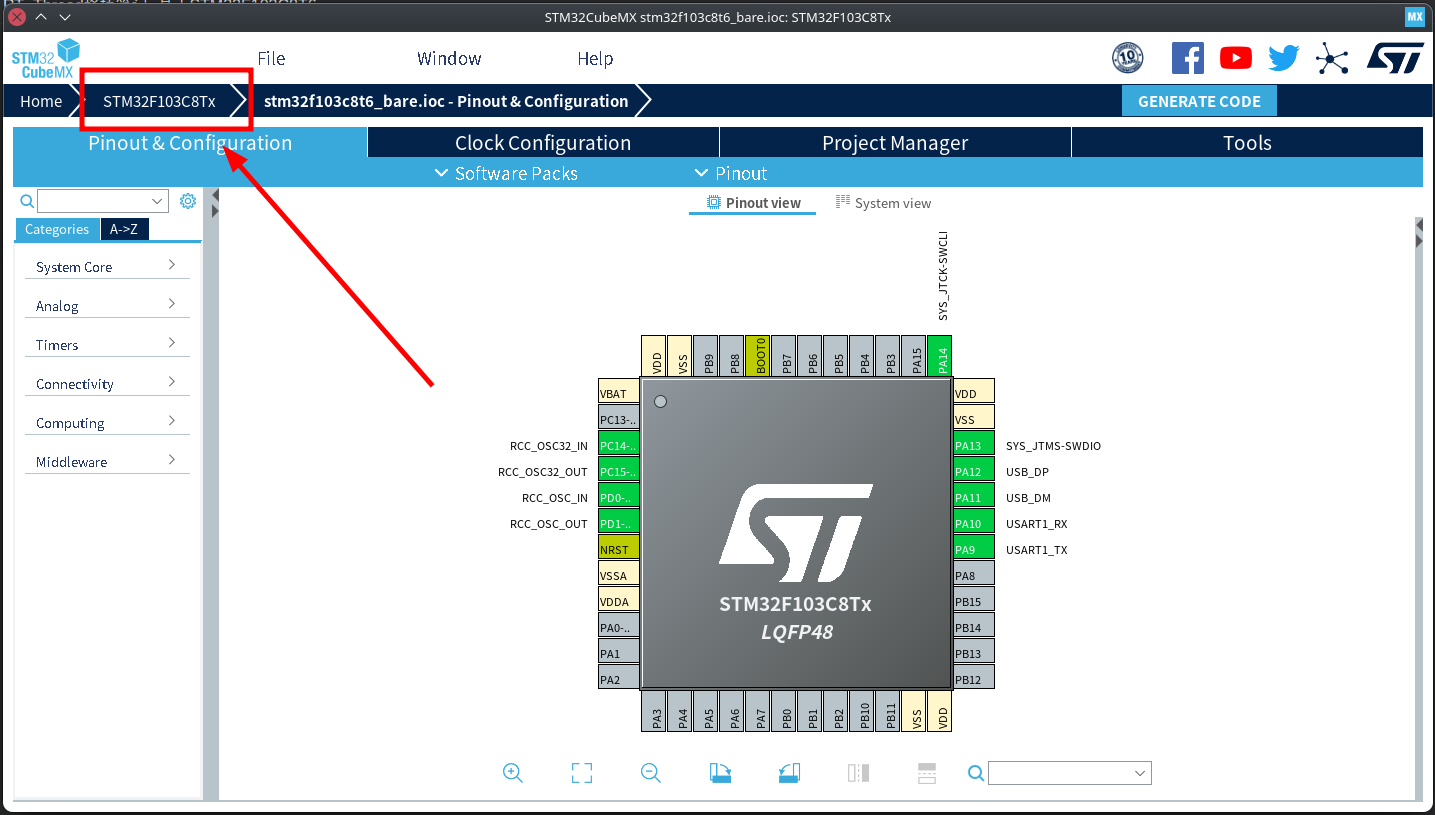Zoom out of the chip view
This screenshot has height=815, width=1435.
point(651,773)
